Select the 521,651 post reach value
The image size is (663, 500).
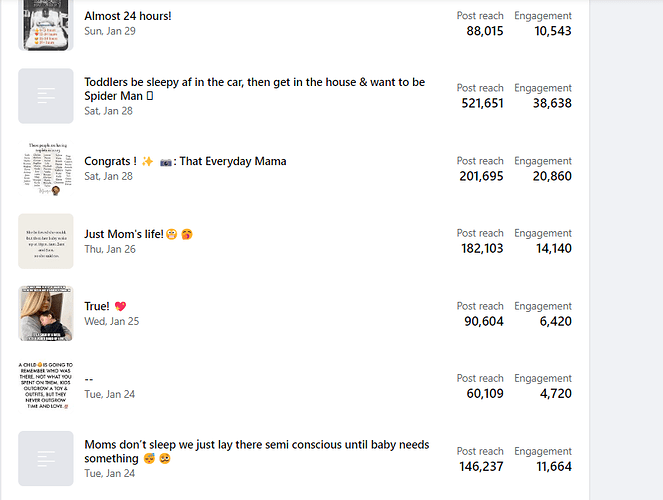tap(482, 103)
